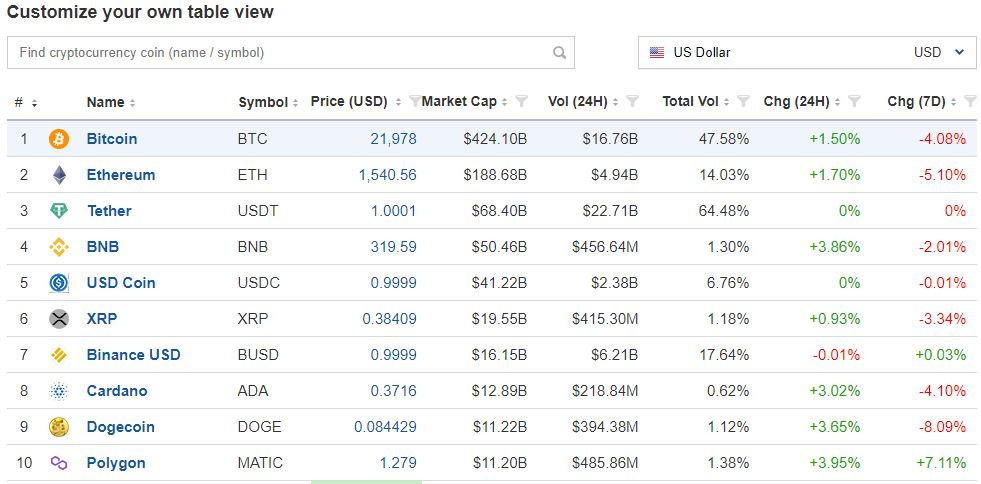981x484 pixels.
Task: Open the Total Vol column filter
Action: (743, 101)
